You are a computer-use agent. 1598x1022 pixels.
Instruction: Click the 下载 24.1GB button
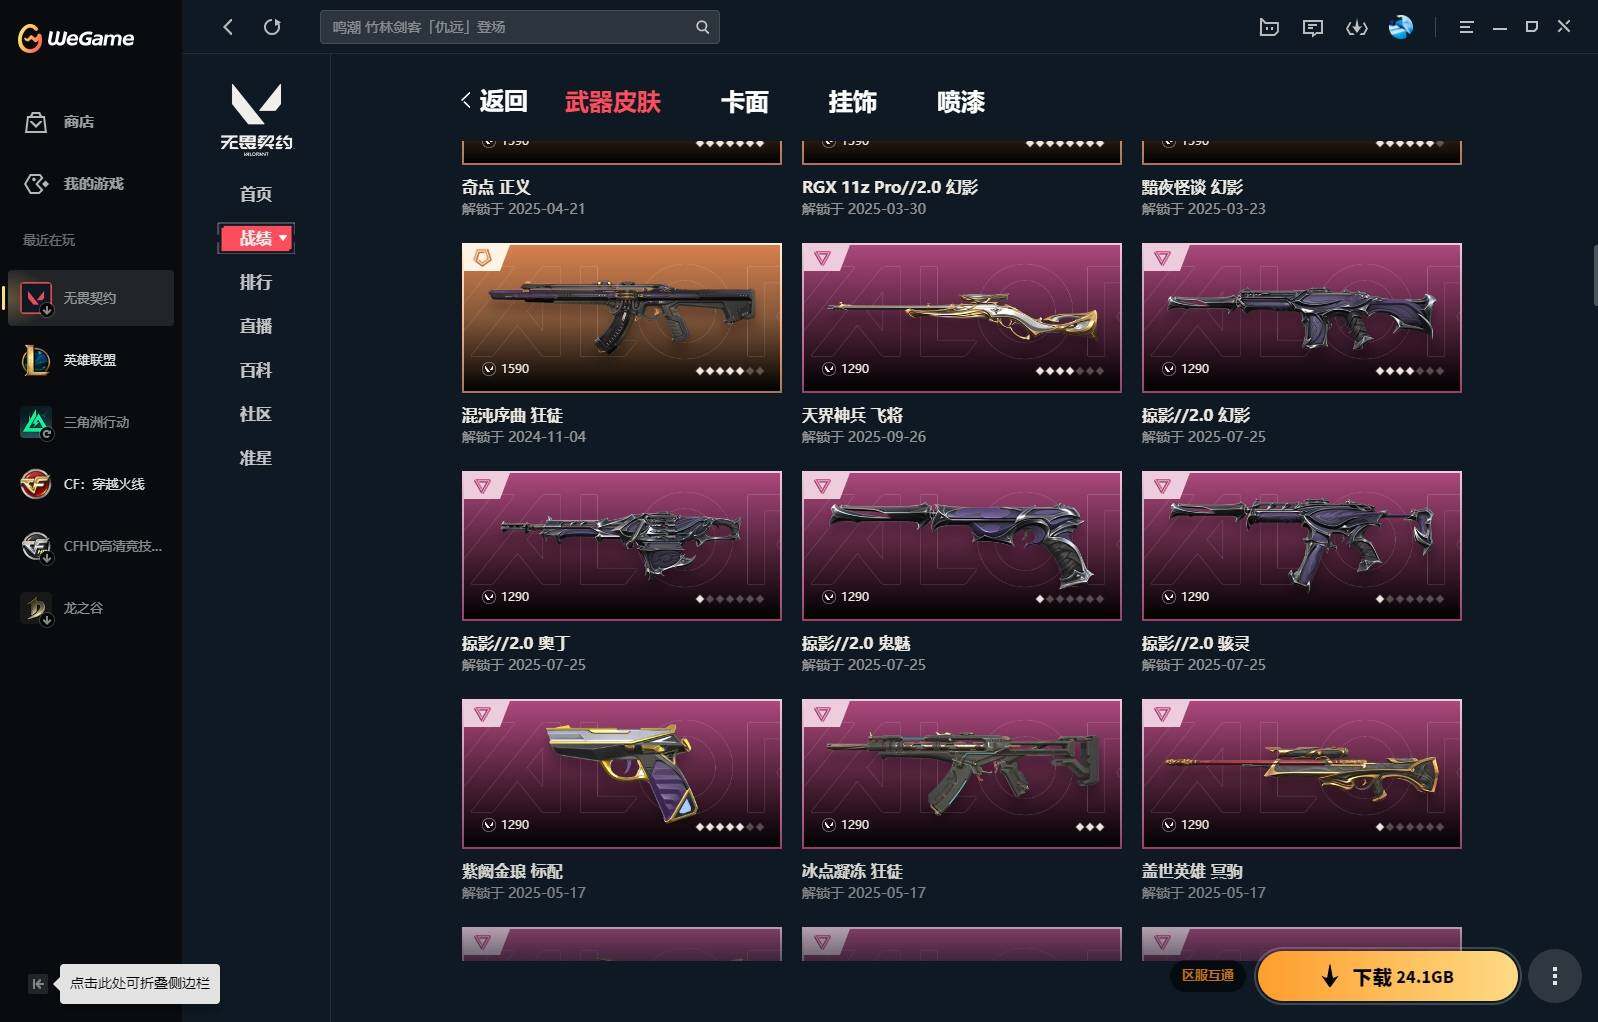1388,976
